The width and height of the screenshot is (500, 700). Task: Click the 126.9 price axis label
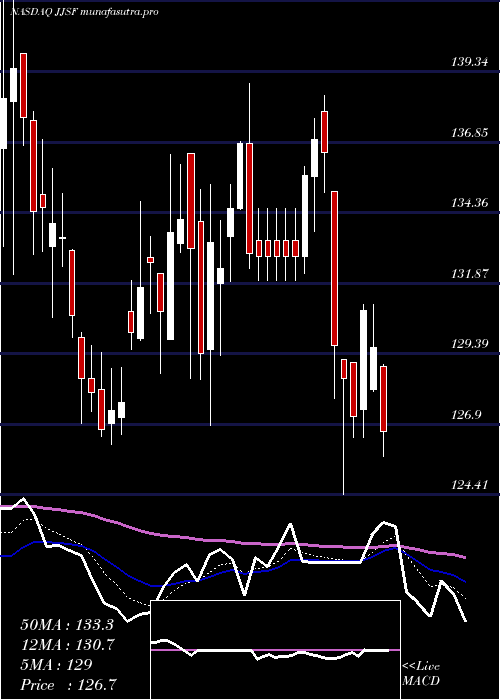point(466,415)
